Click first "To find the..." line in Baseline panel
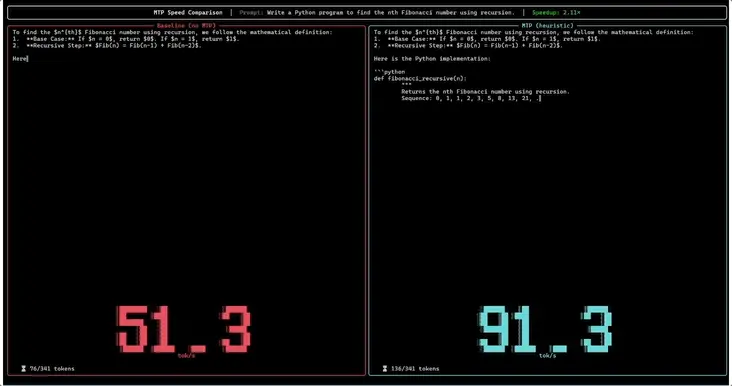This screenshot has width=732, height=386. (x=173, y=32)
